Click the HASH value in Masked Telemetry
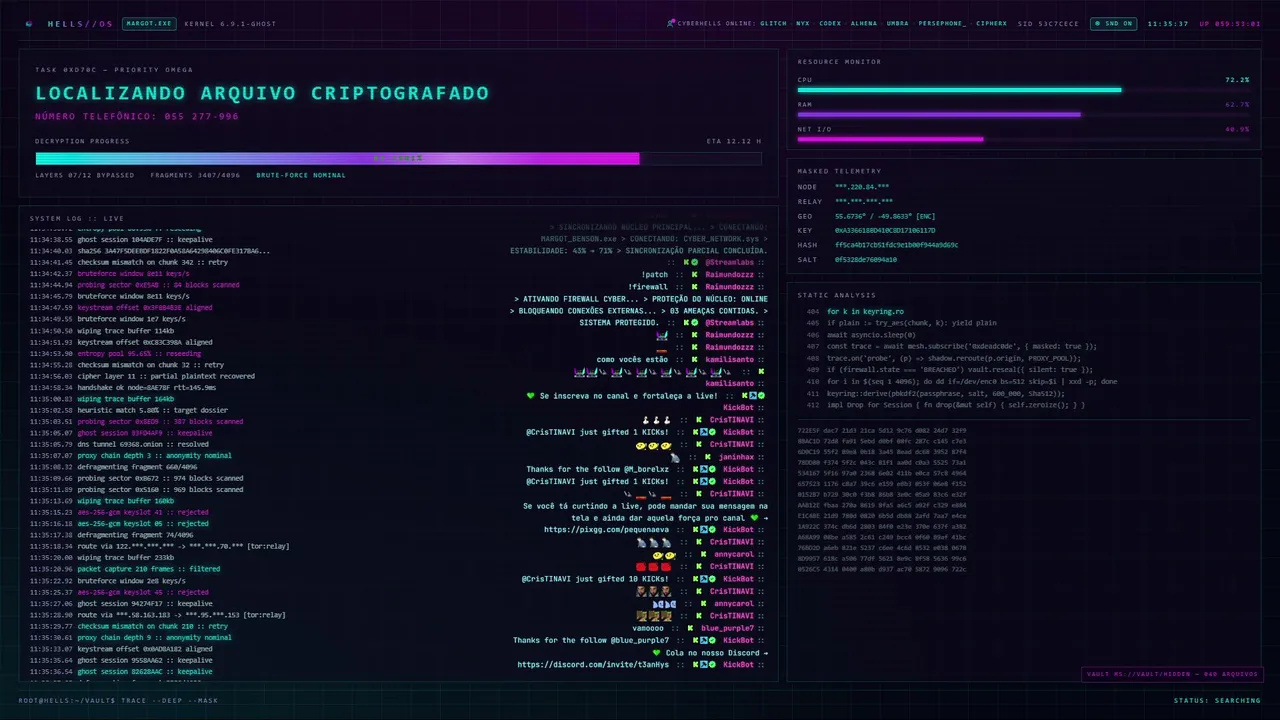 point(896,245)
